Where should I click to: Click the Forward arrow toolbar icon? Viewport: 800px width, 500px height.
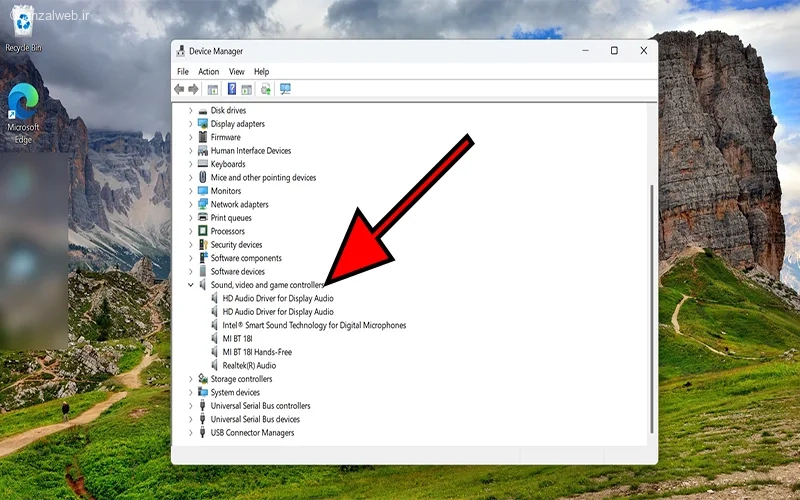point(193,89)
